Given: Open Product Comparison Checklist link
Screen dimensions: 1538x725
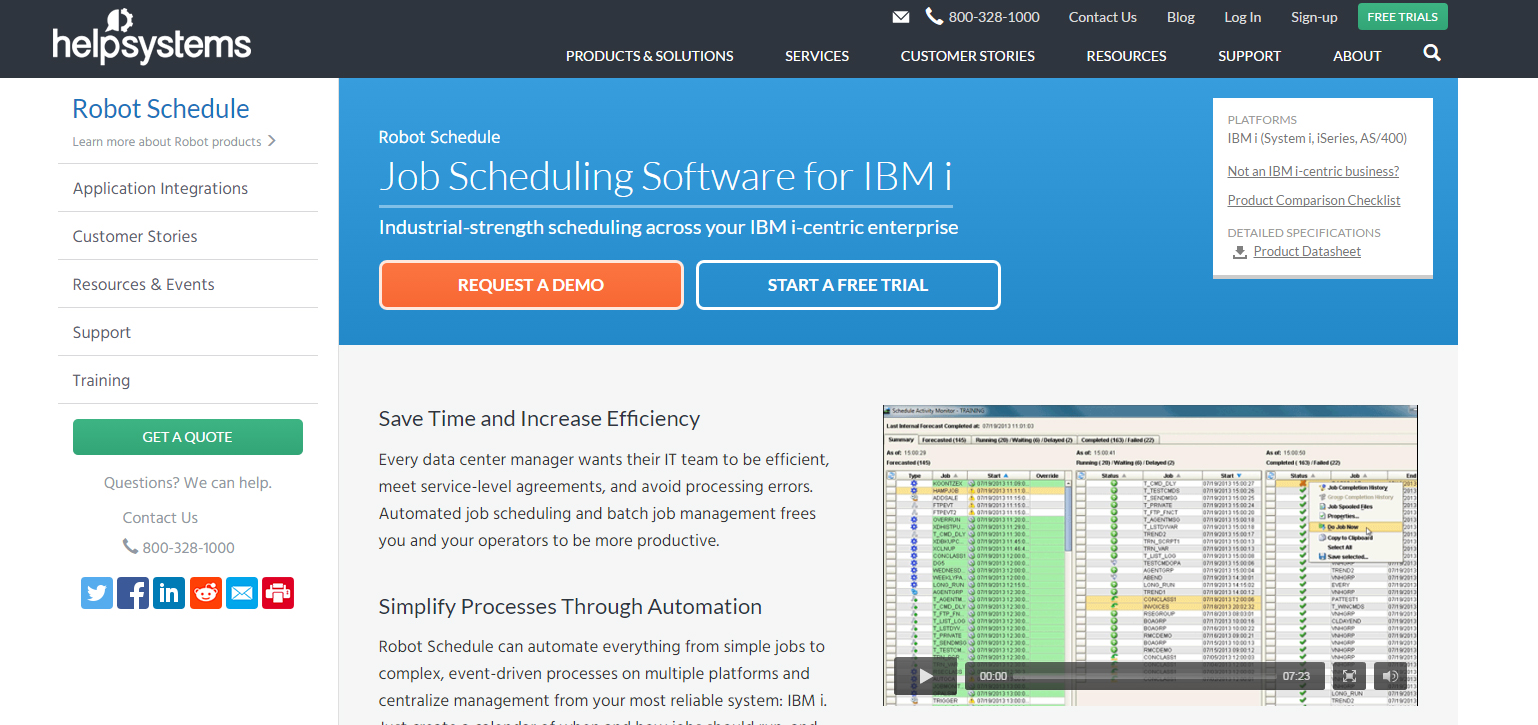Looking at the screenshot, I should [x=1314, y=200].
